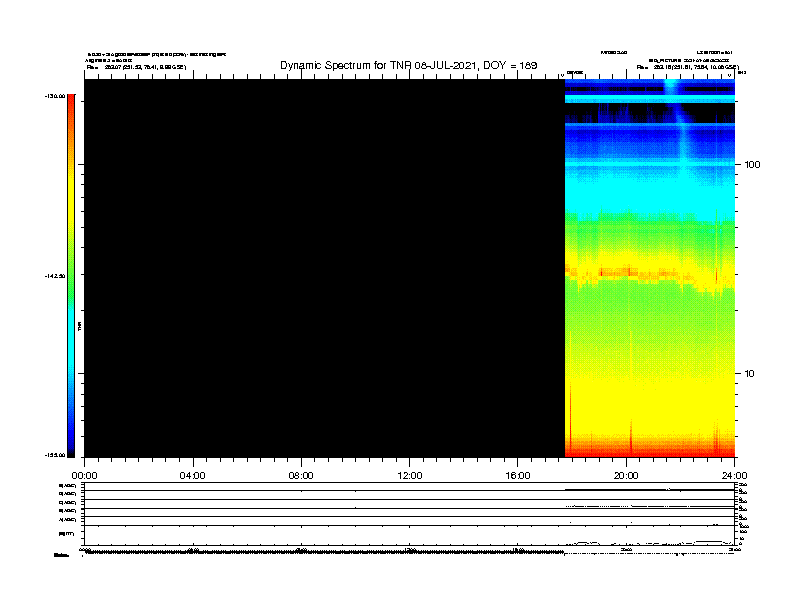Click the '04:00' time axis label

(x=193, y=476)
